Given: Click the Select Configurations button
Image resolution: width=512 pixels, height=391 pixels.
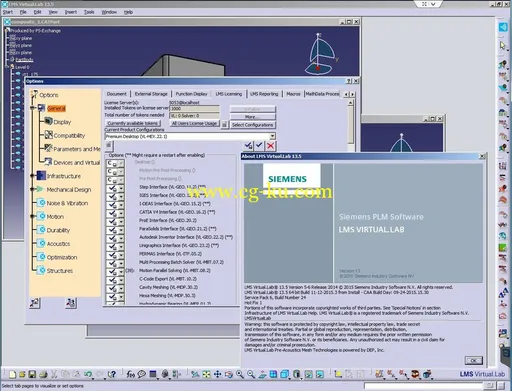Looking at the screenshot, I should [253, 125].
